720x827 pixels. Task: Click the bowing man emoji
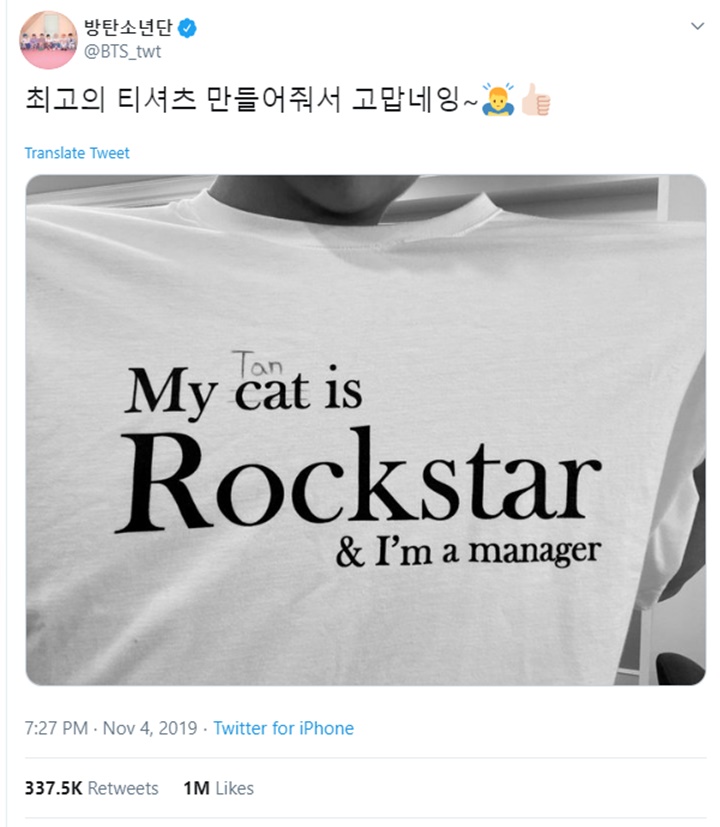(x=502, y=102)
